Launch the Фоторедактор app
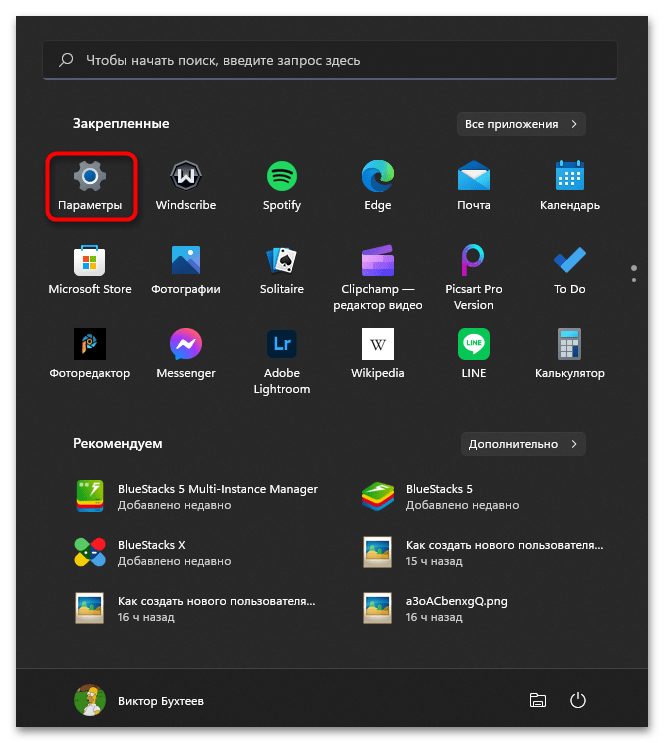The height and width of the screenshot is (743, 664). [x=90, y=354]
